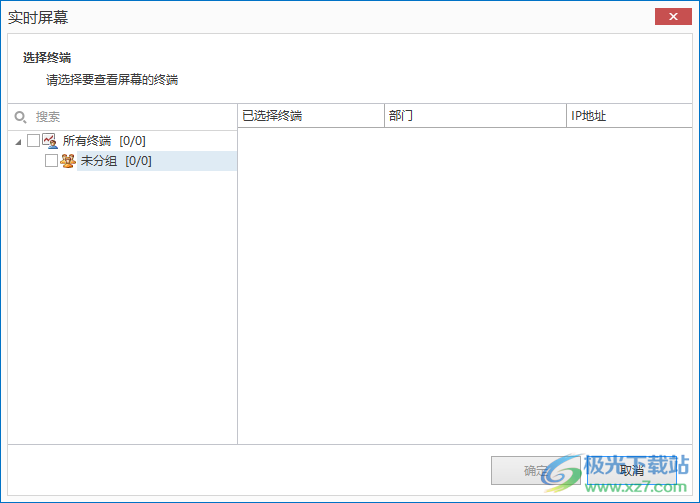
Task: Click the 取消 button
Action: pyautogui.click(x=632, y=470)
